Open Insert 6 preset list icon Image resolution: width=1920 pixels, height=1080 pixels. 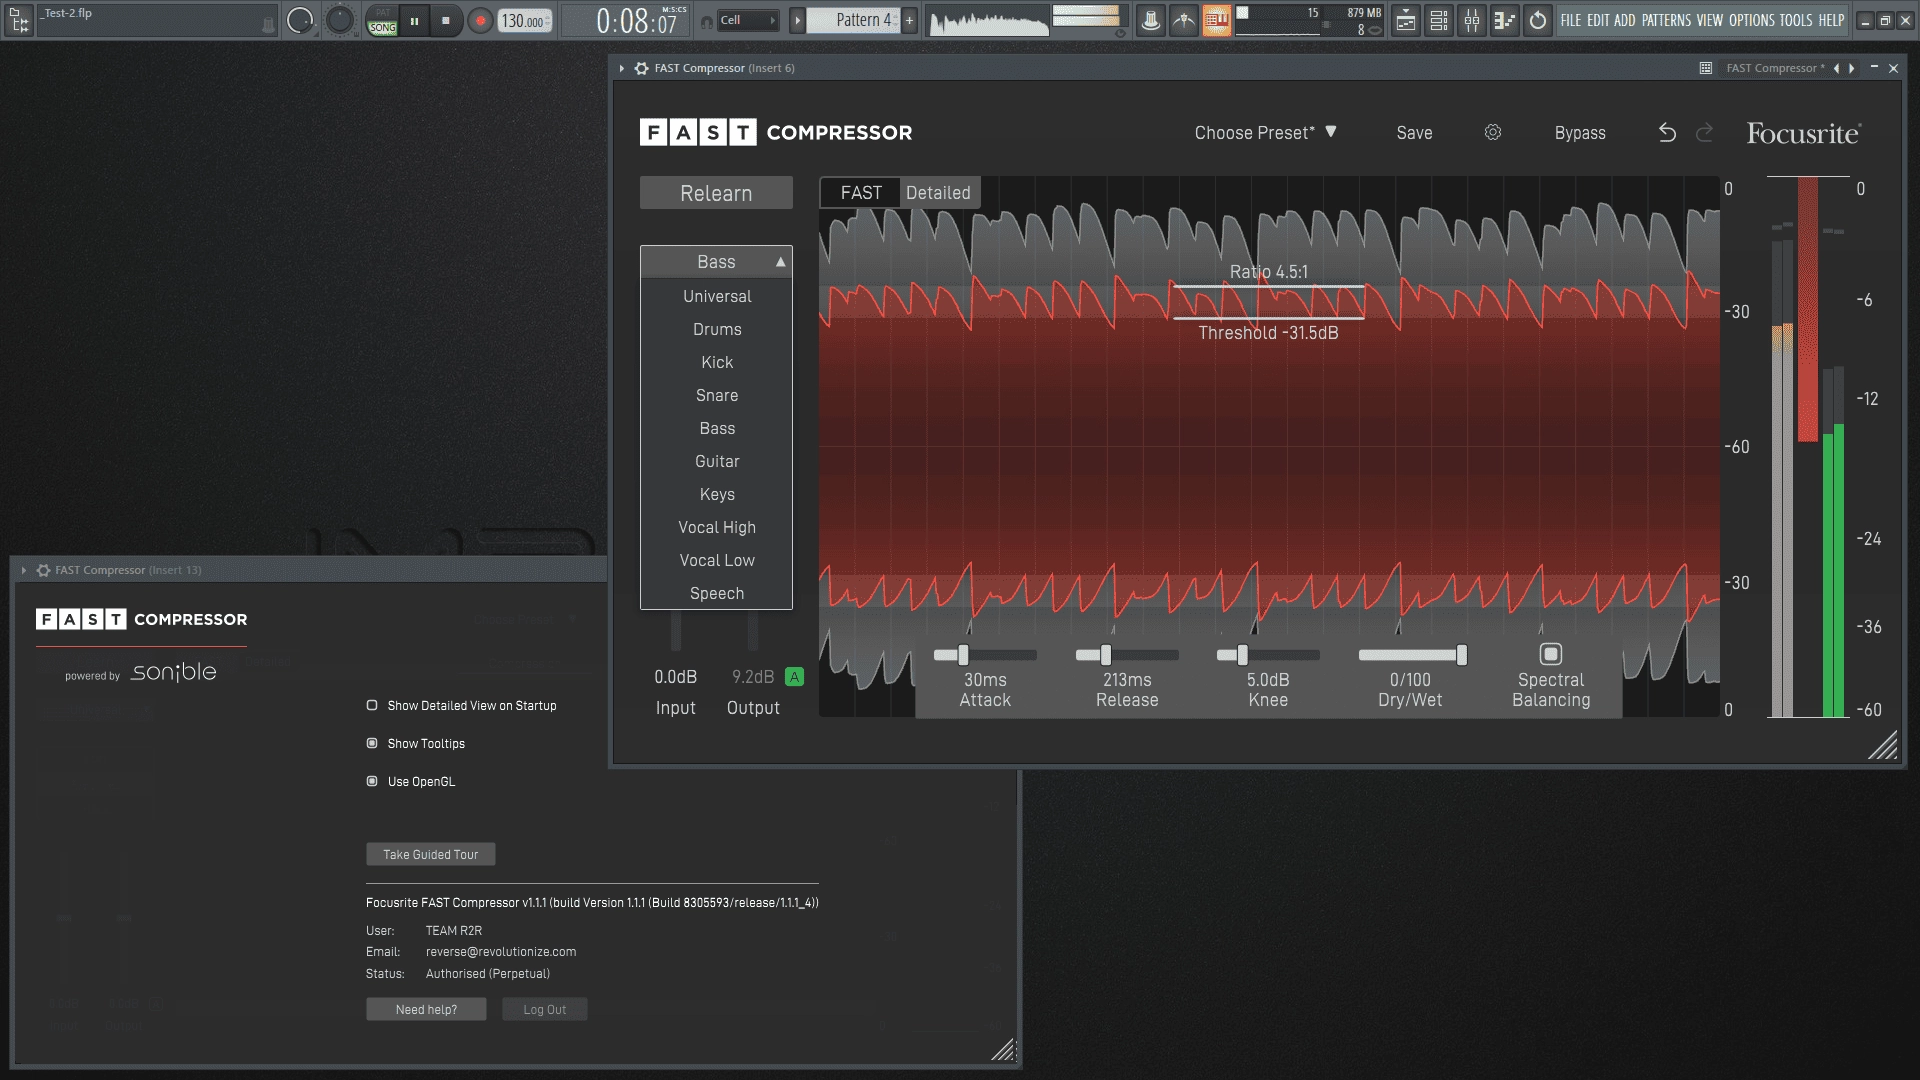click(x=1706, y=68)
